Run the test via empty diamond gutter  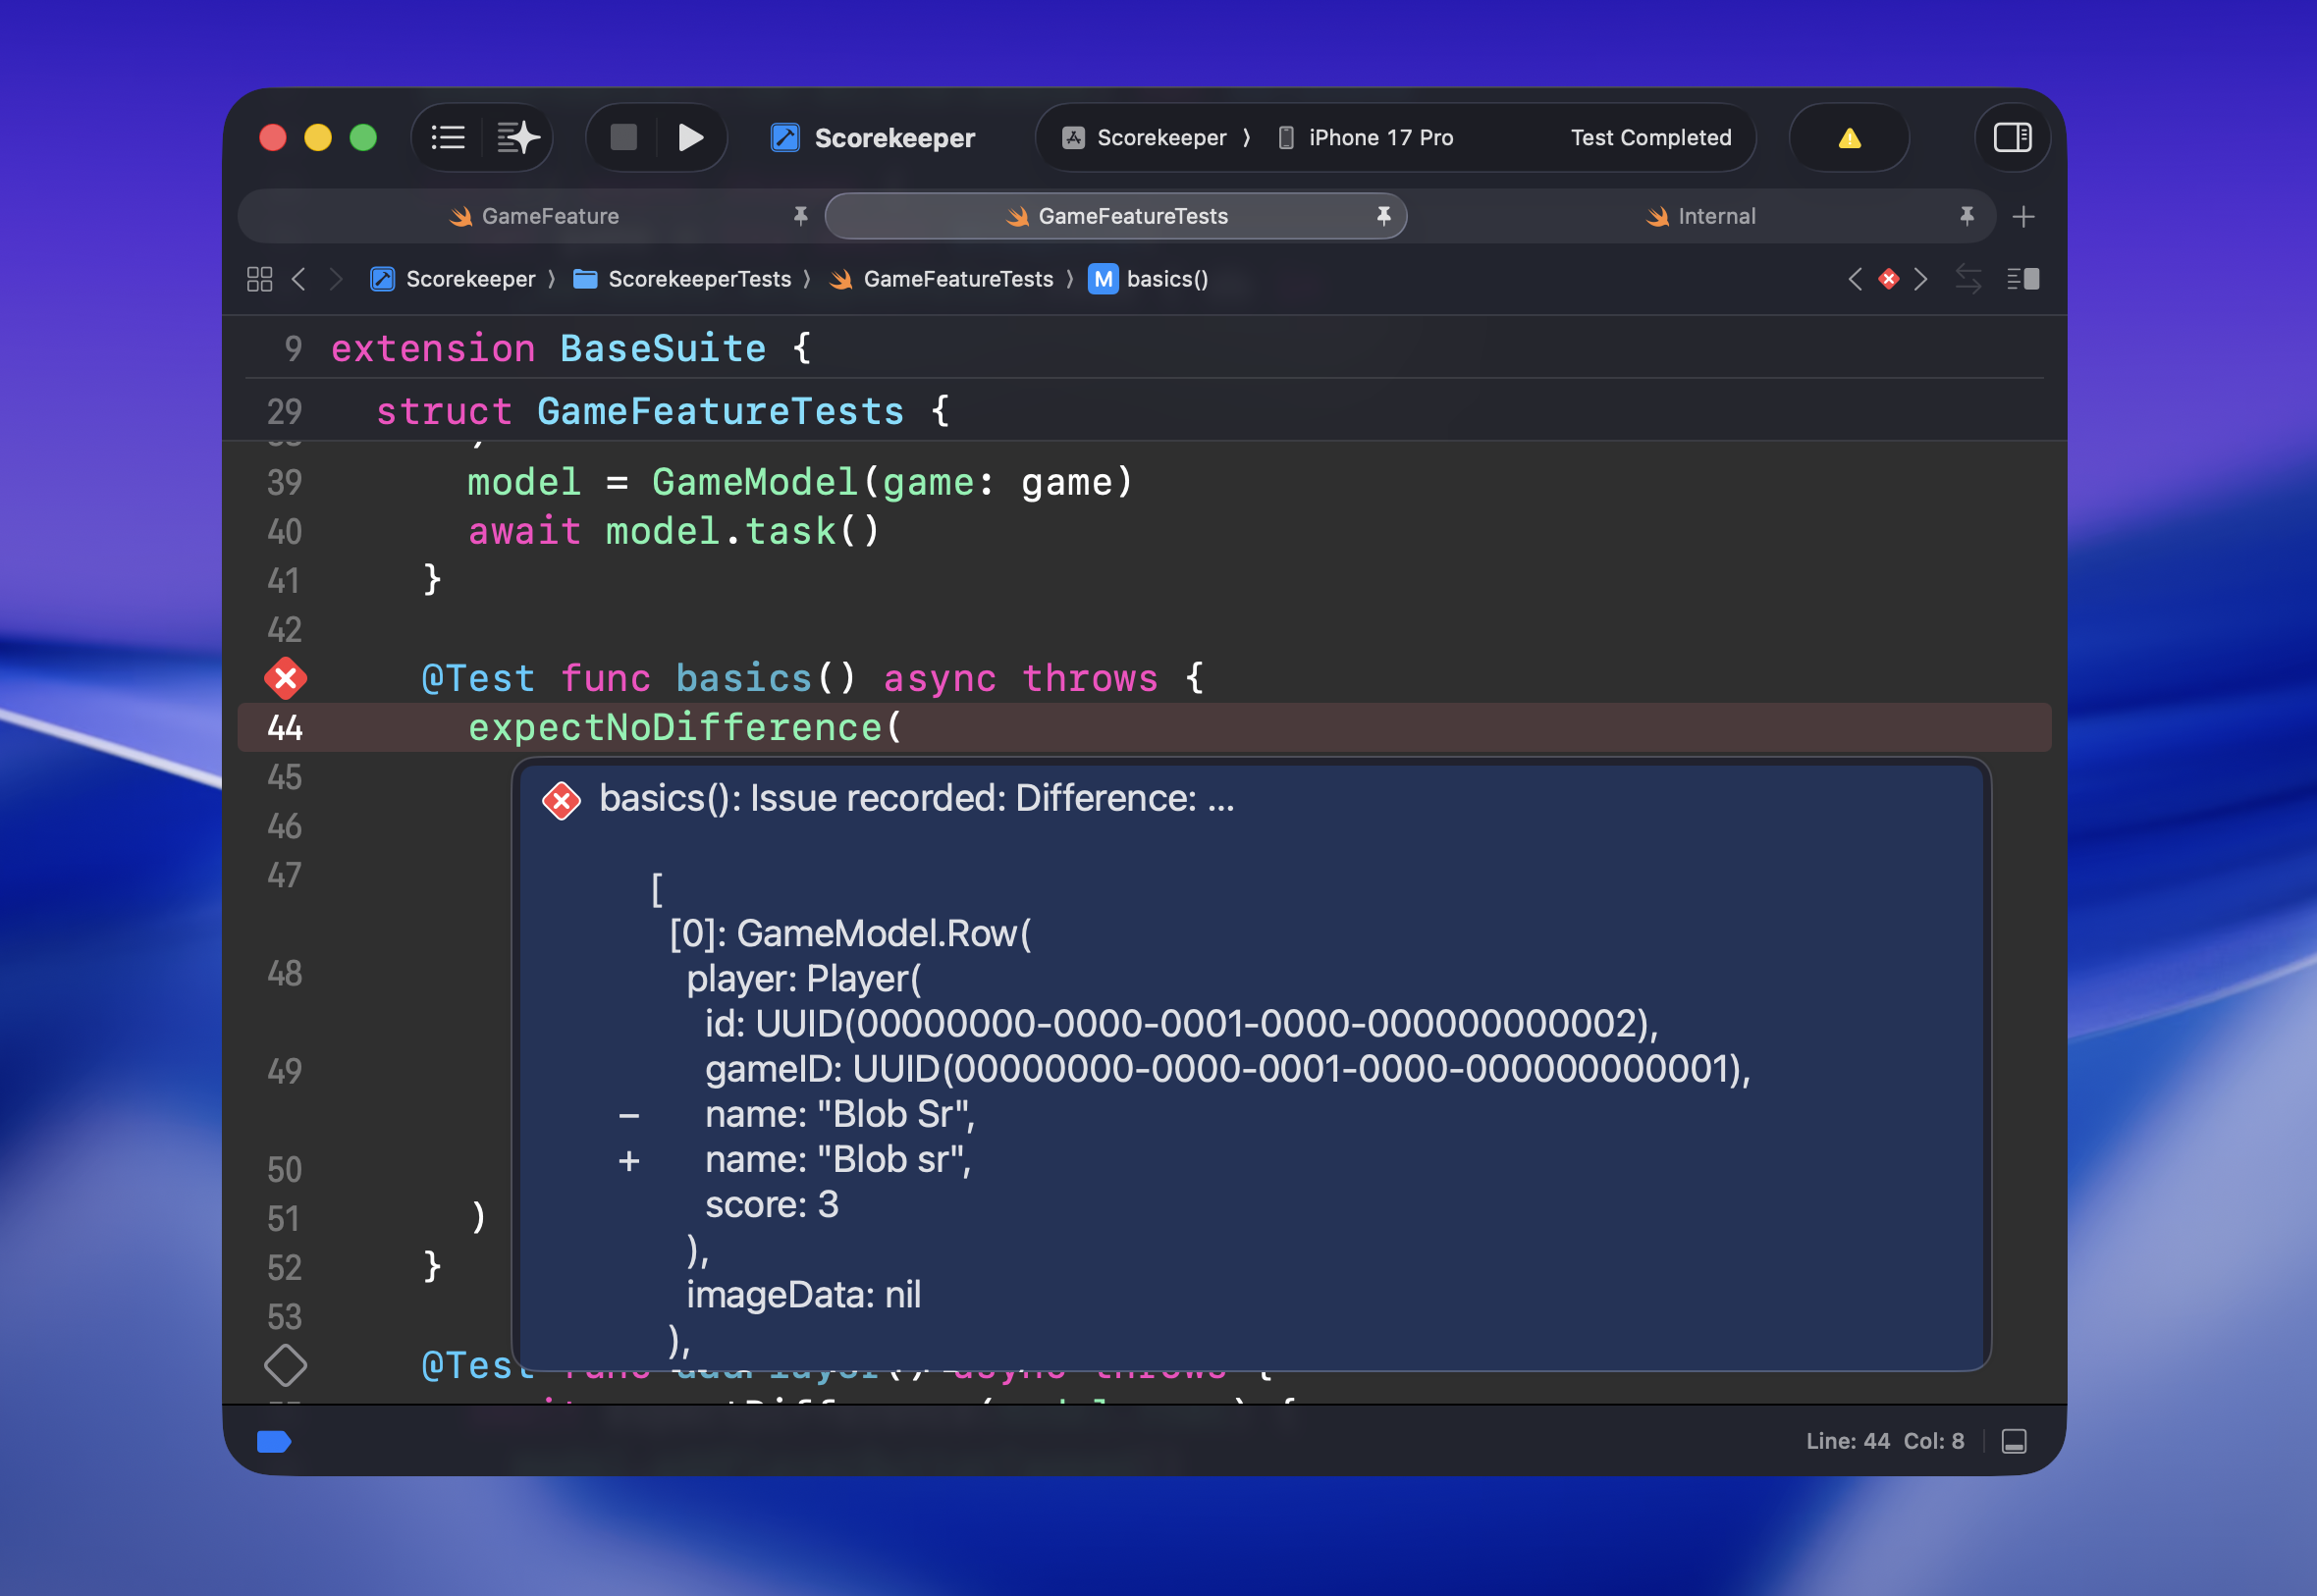click(x=285, y=1365)
